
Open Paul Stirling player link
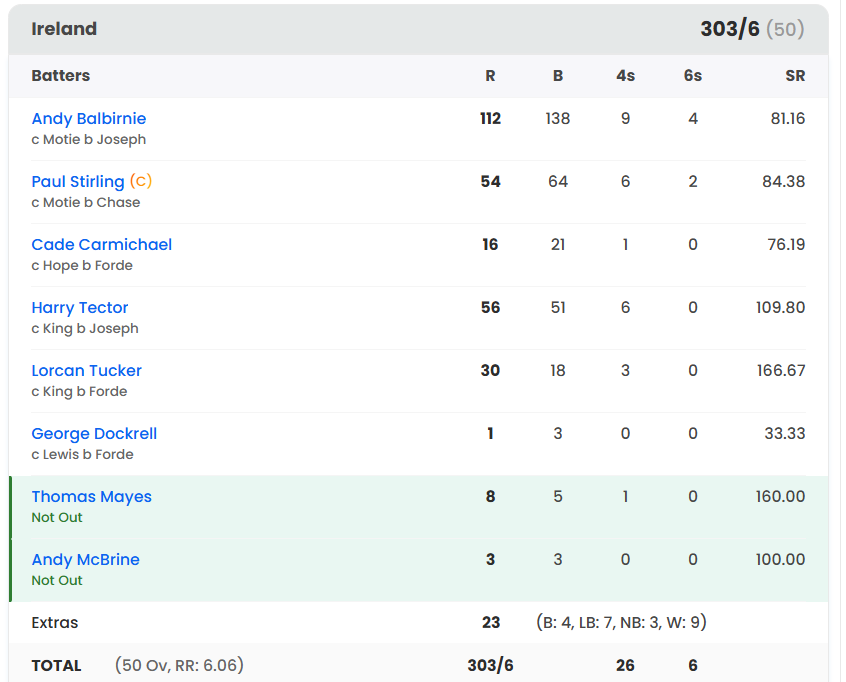tap(78, 182)
